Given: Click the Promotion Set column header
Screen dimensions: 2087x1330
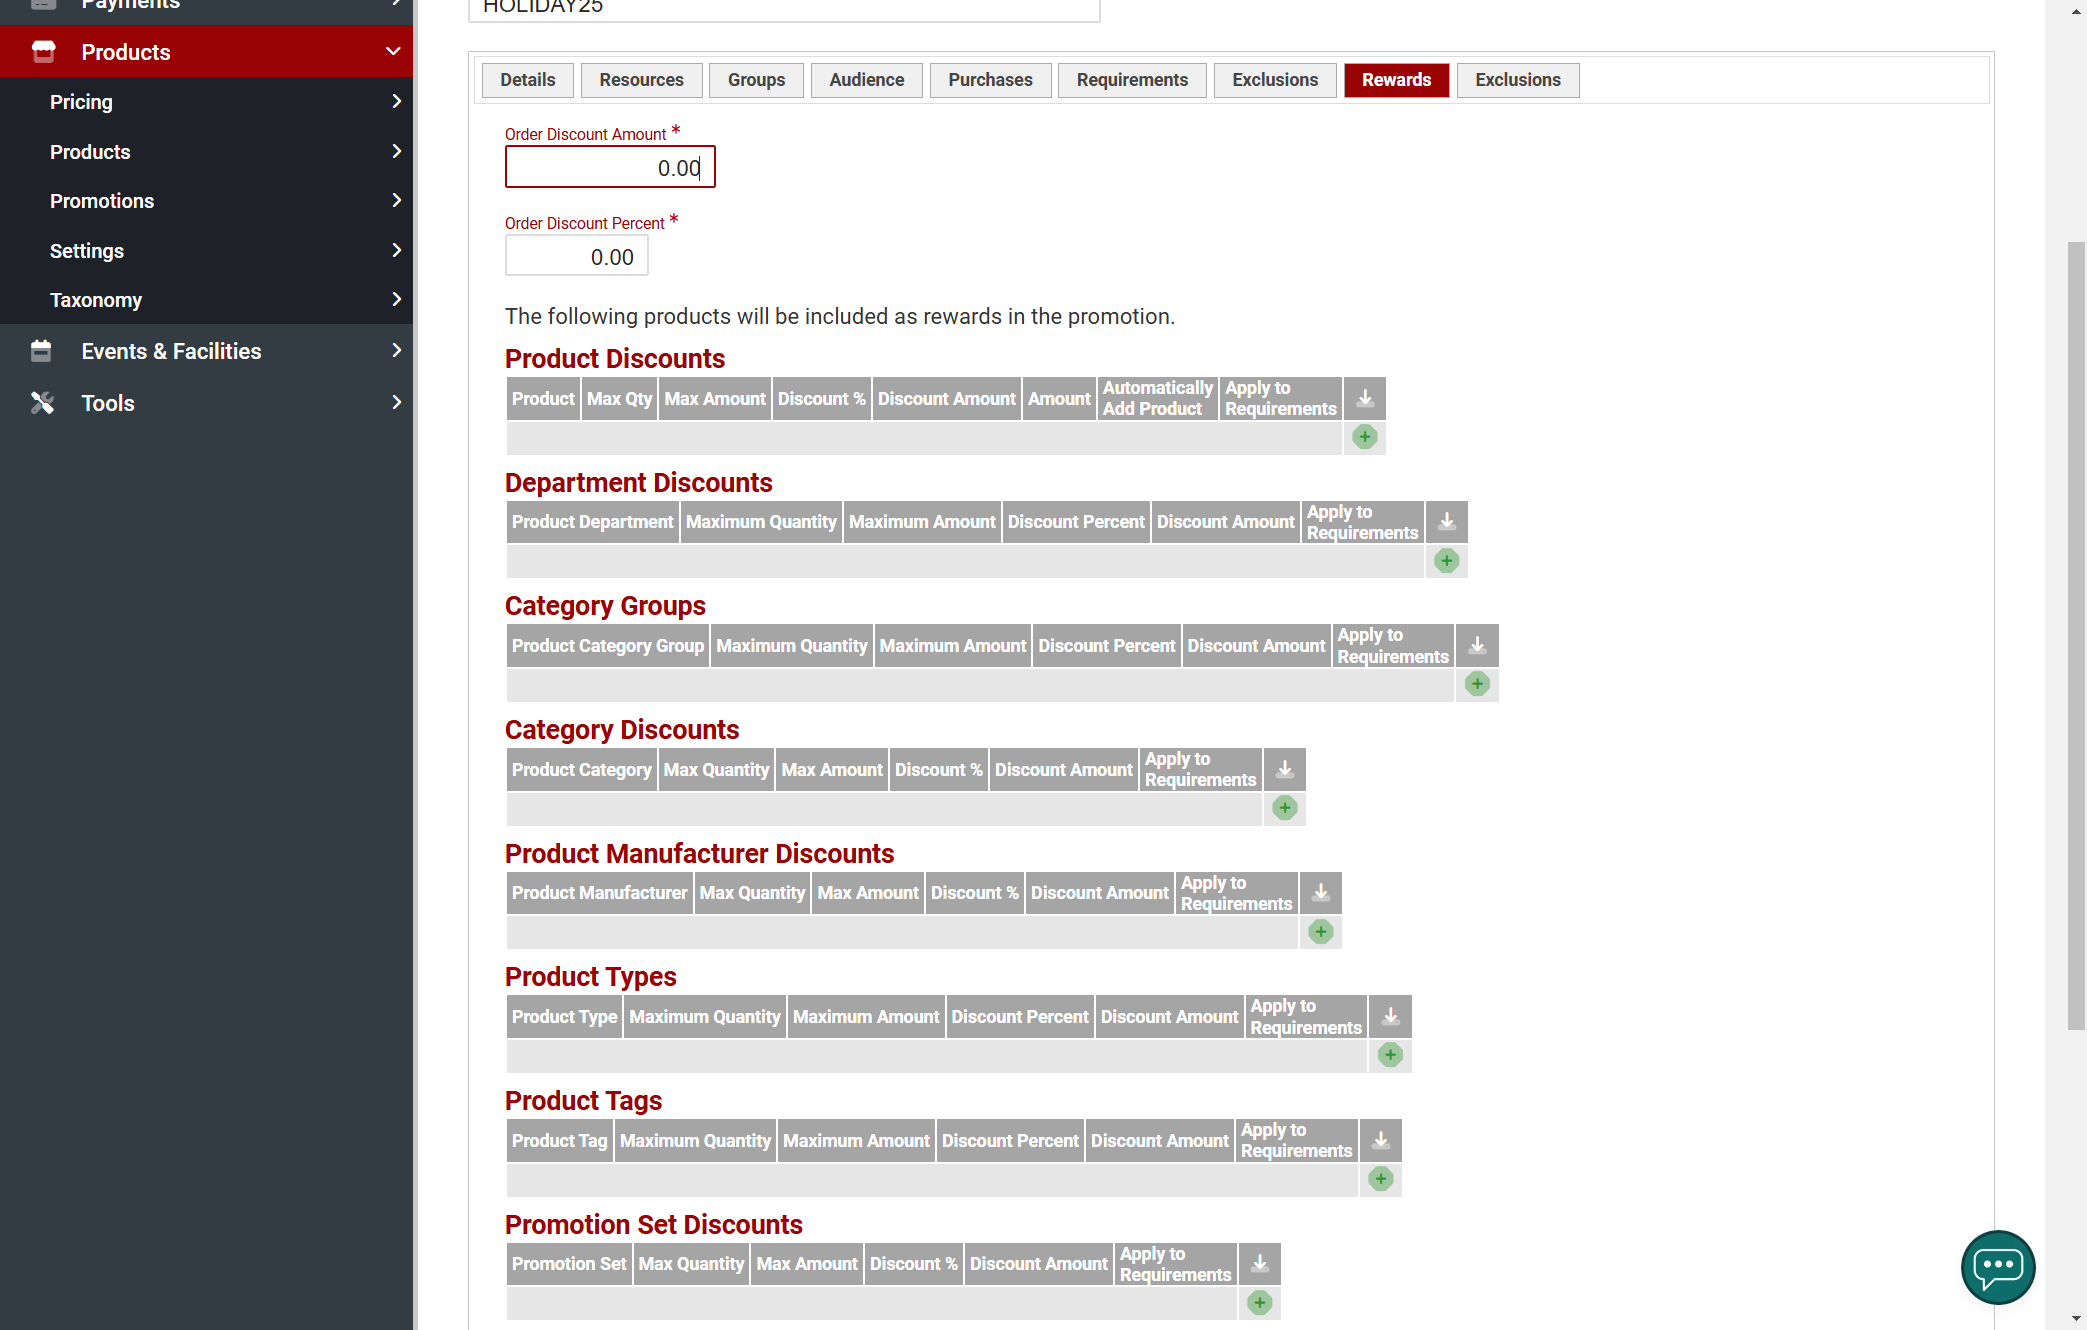Looking at the screenshot, I should pyautogui.click(x=569, y=1264).
